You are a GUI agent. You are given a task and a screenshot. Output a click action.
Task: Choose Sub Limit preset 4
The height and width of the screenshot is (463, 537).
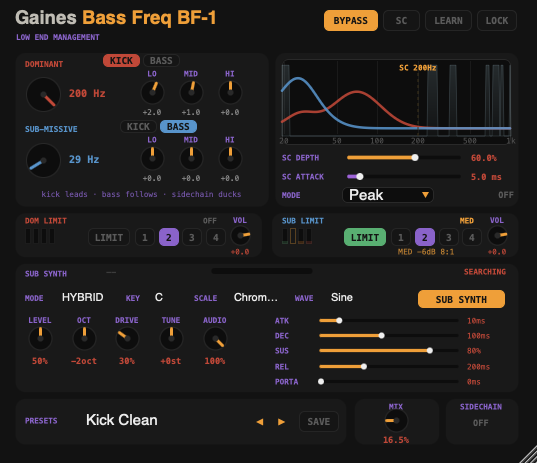(472, 237)
